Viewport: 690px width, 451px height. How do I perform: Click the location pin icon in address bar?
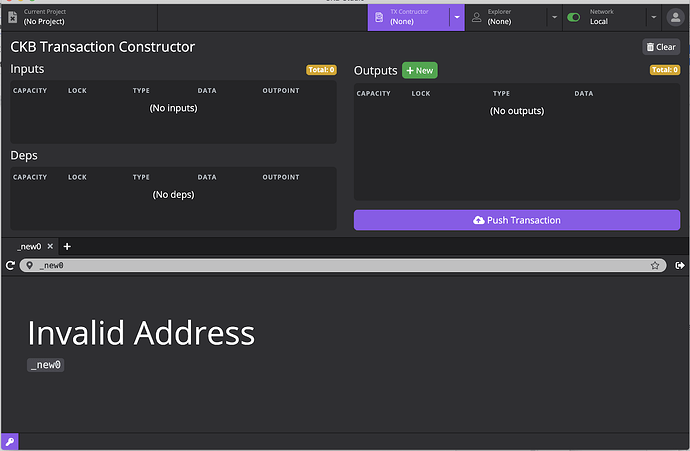(x=29, y=265)
